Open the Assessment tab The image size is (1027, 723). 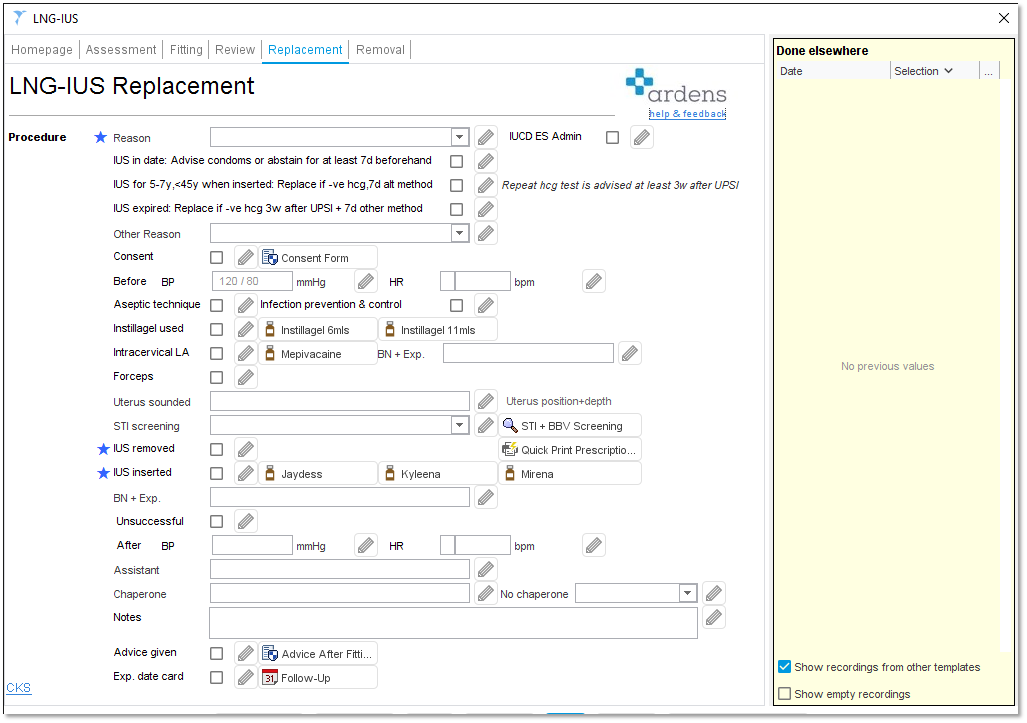[120, 49]
